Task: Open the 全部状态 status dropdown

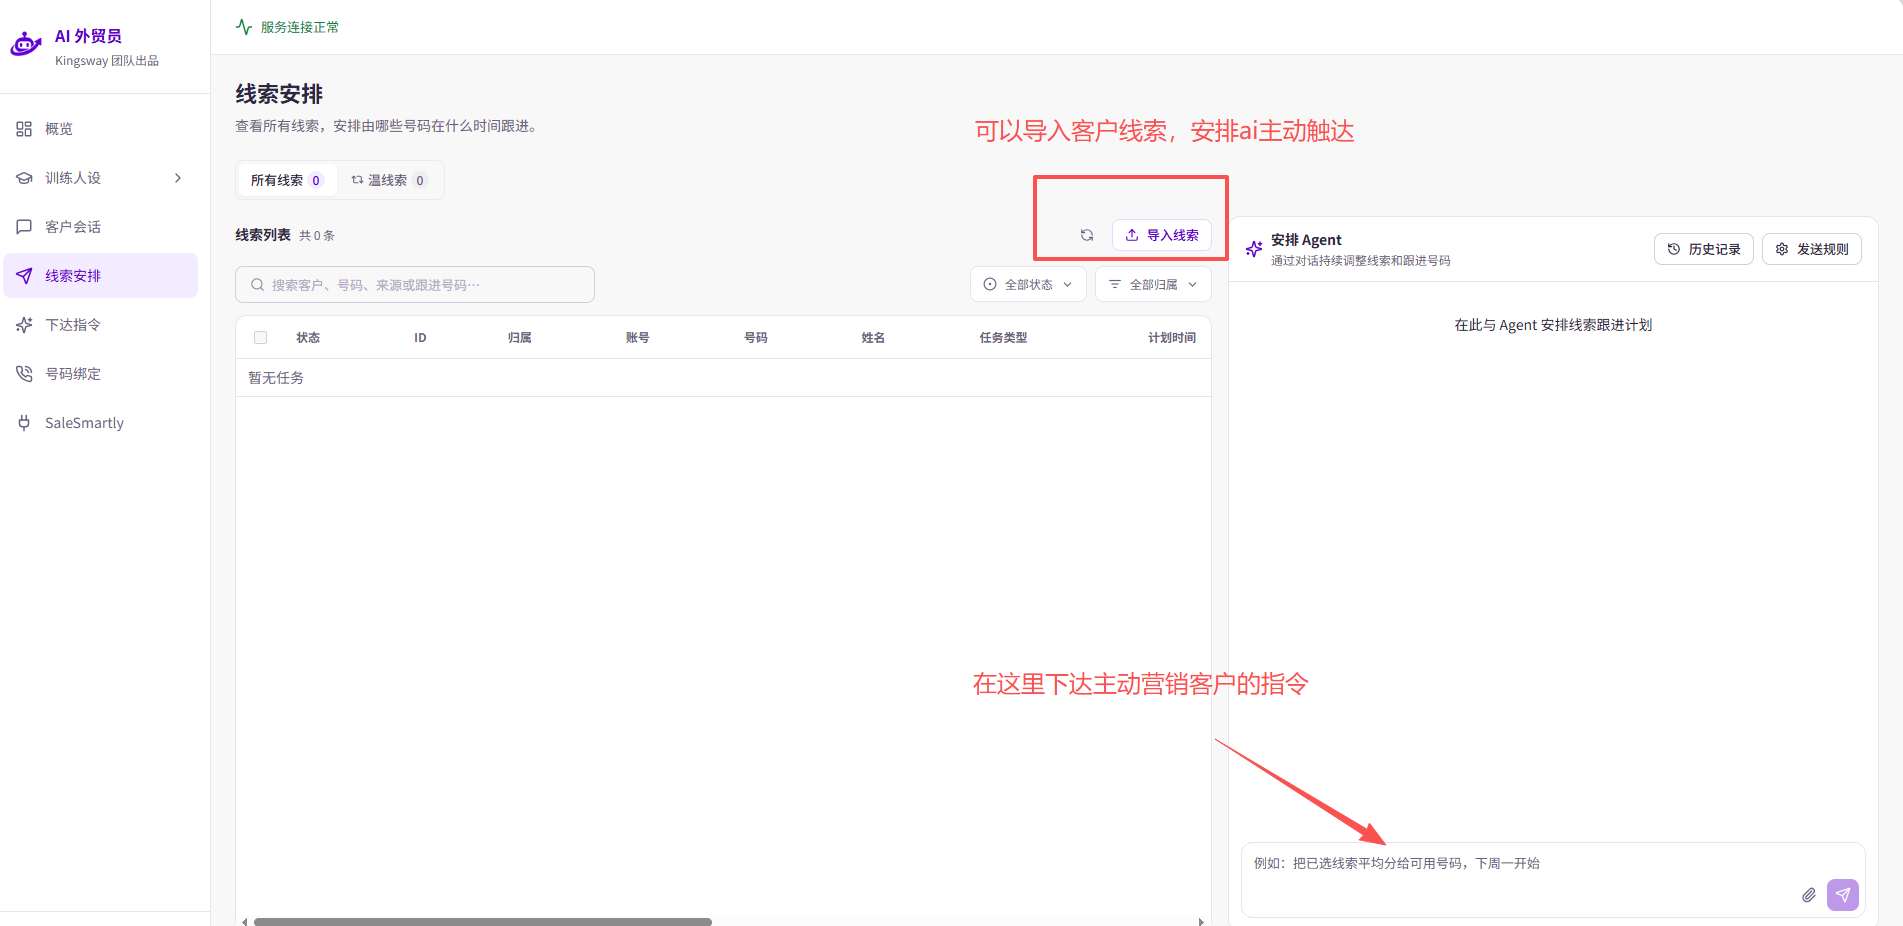Action: point(1028,285)
